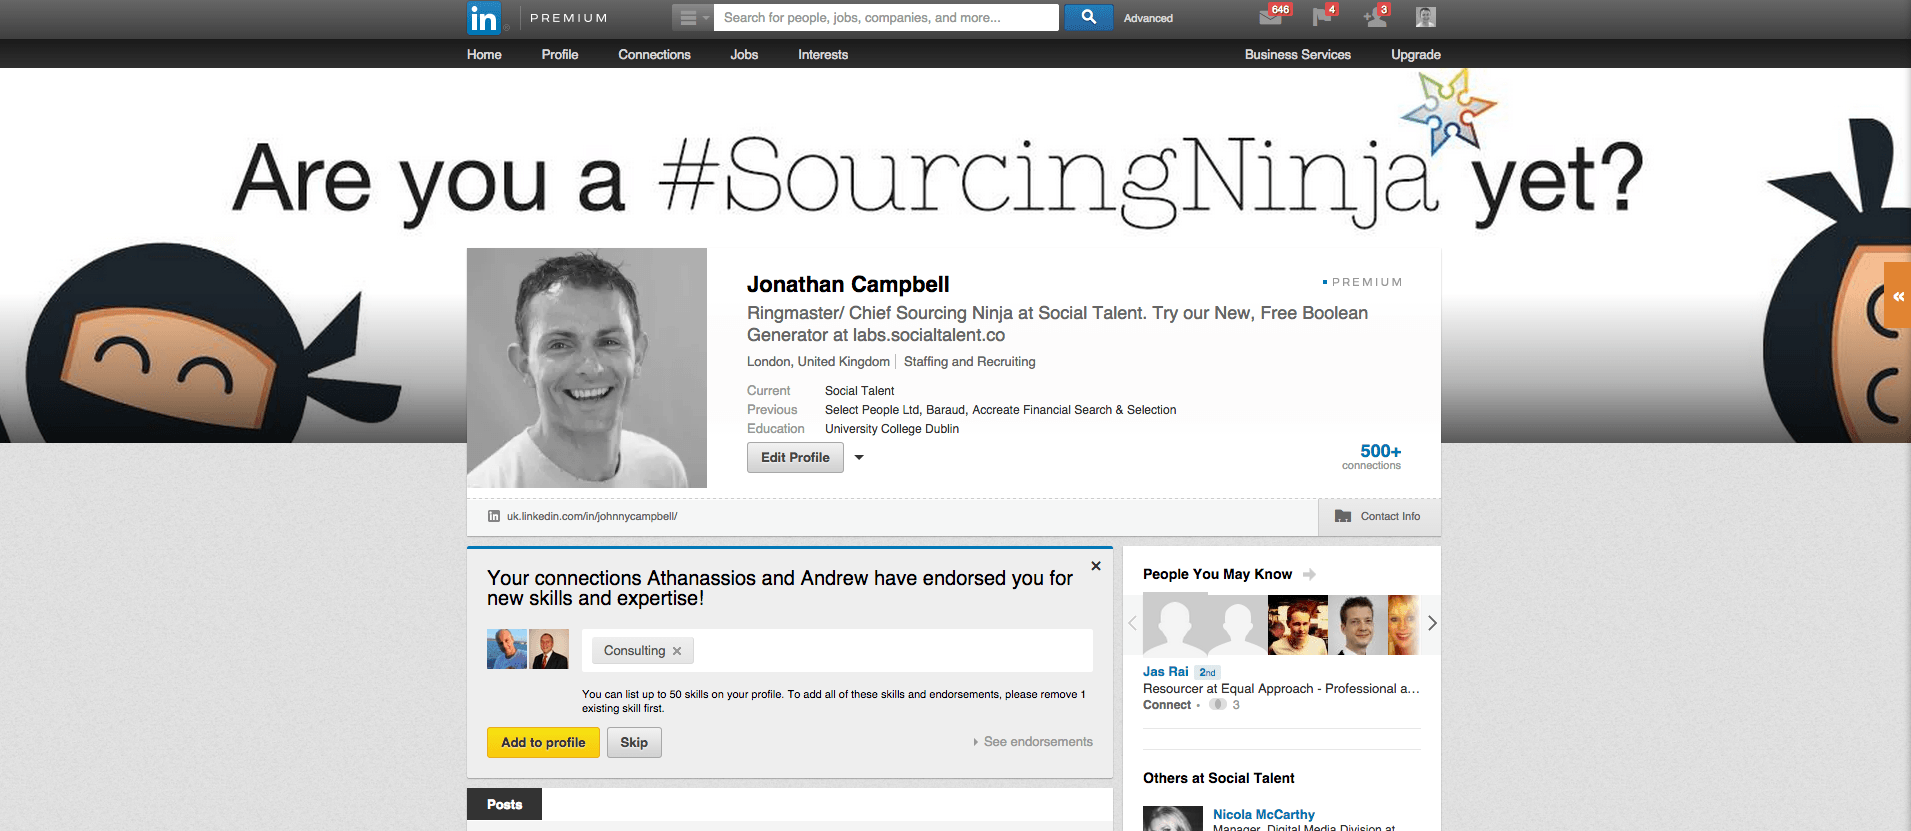This screenshot has height=831, width=1911.
Task: Open the Jobs menu item
Action: pyautogui.click(x=744, y=54)
